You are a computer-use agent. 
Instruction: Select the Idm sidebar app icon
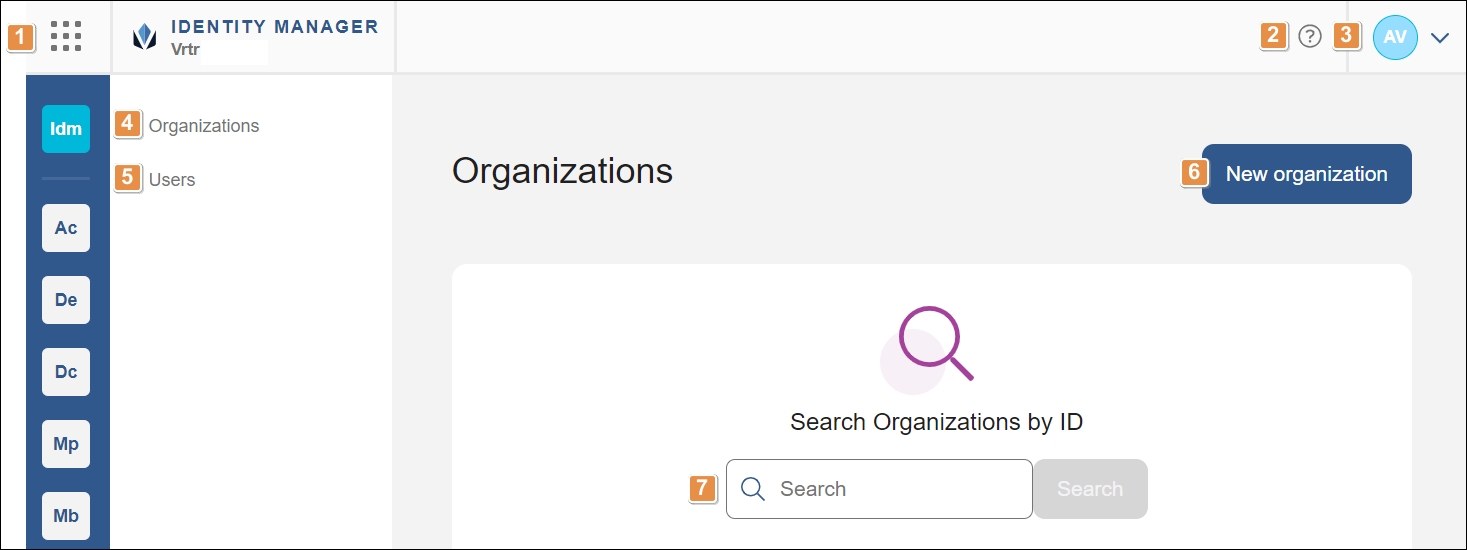point(66,129)
